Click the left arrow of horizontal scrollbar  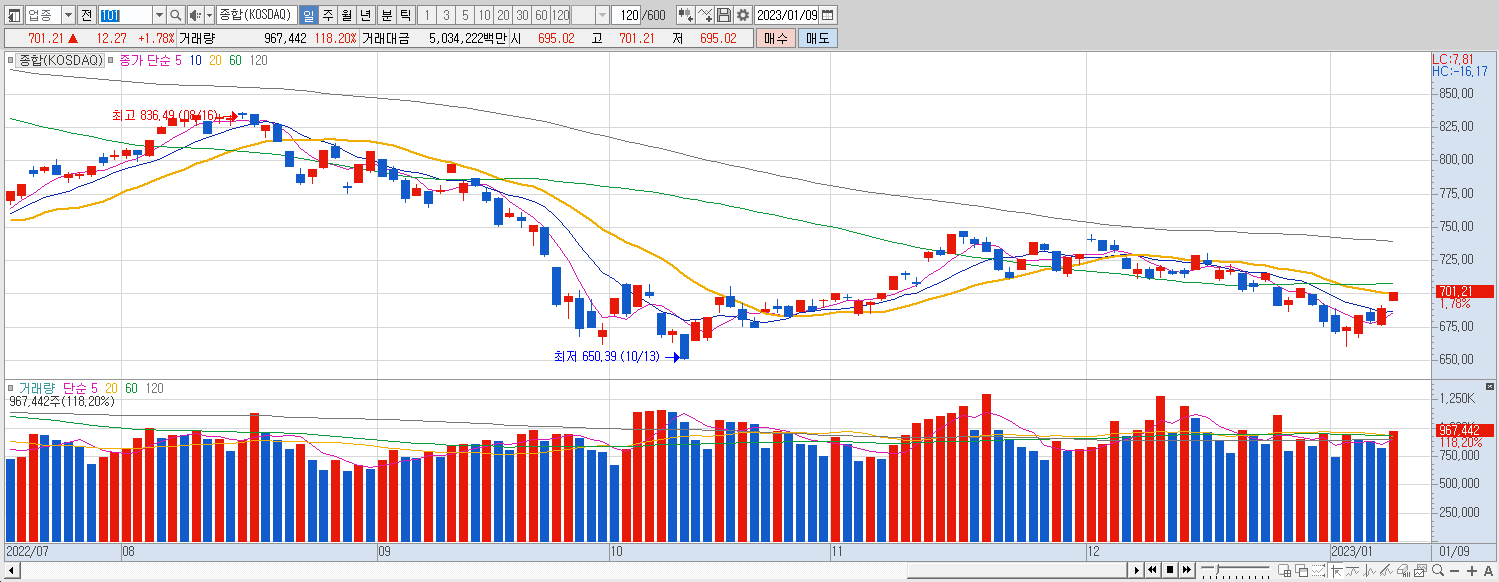tap(12, 570)
